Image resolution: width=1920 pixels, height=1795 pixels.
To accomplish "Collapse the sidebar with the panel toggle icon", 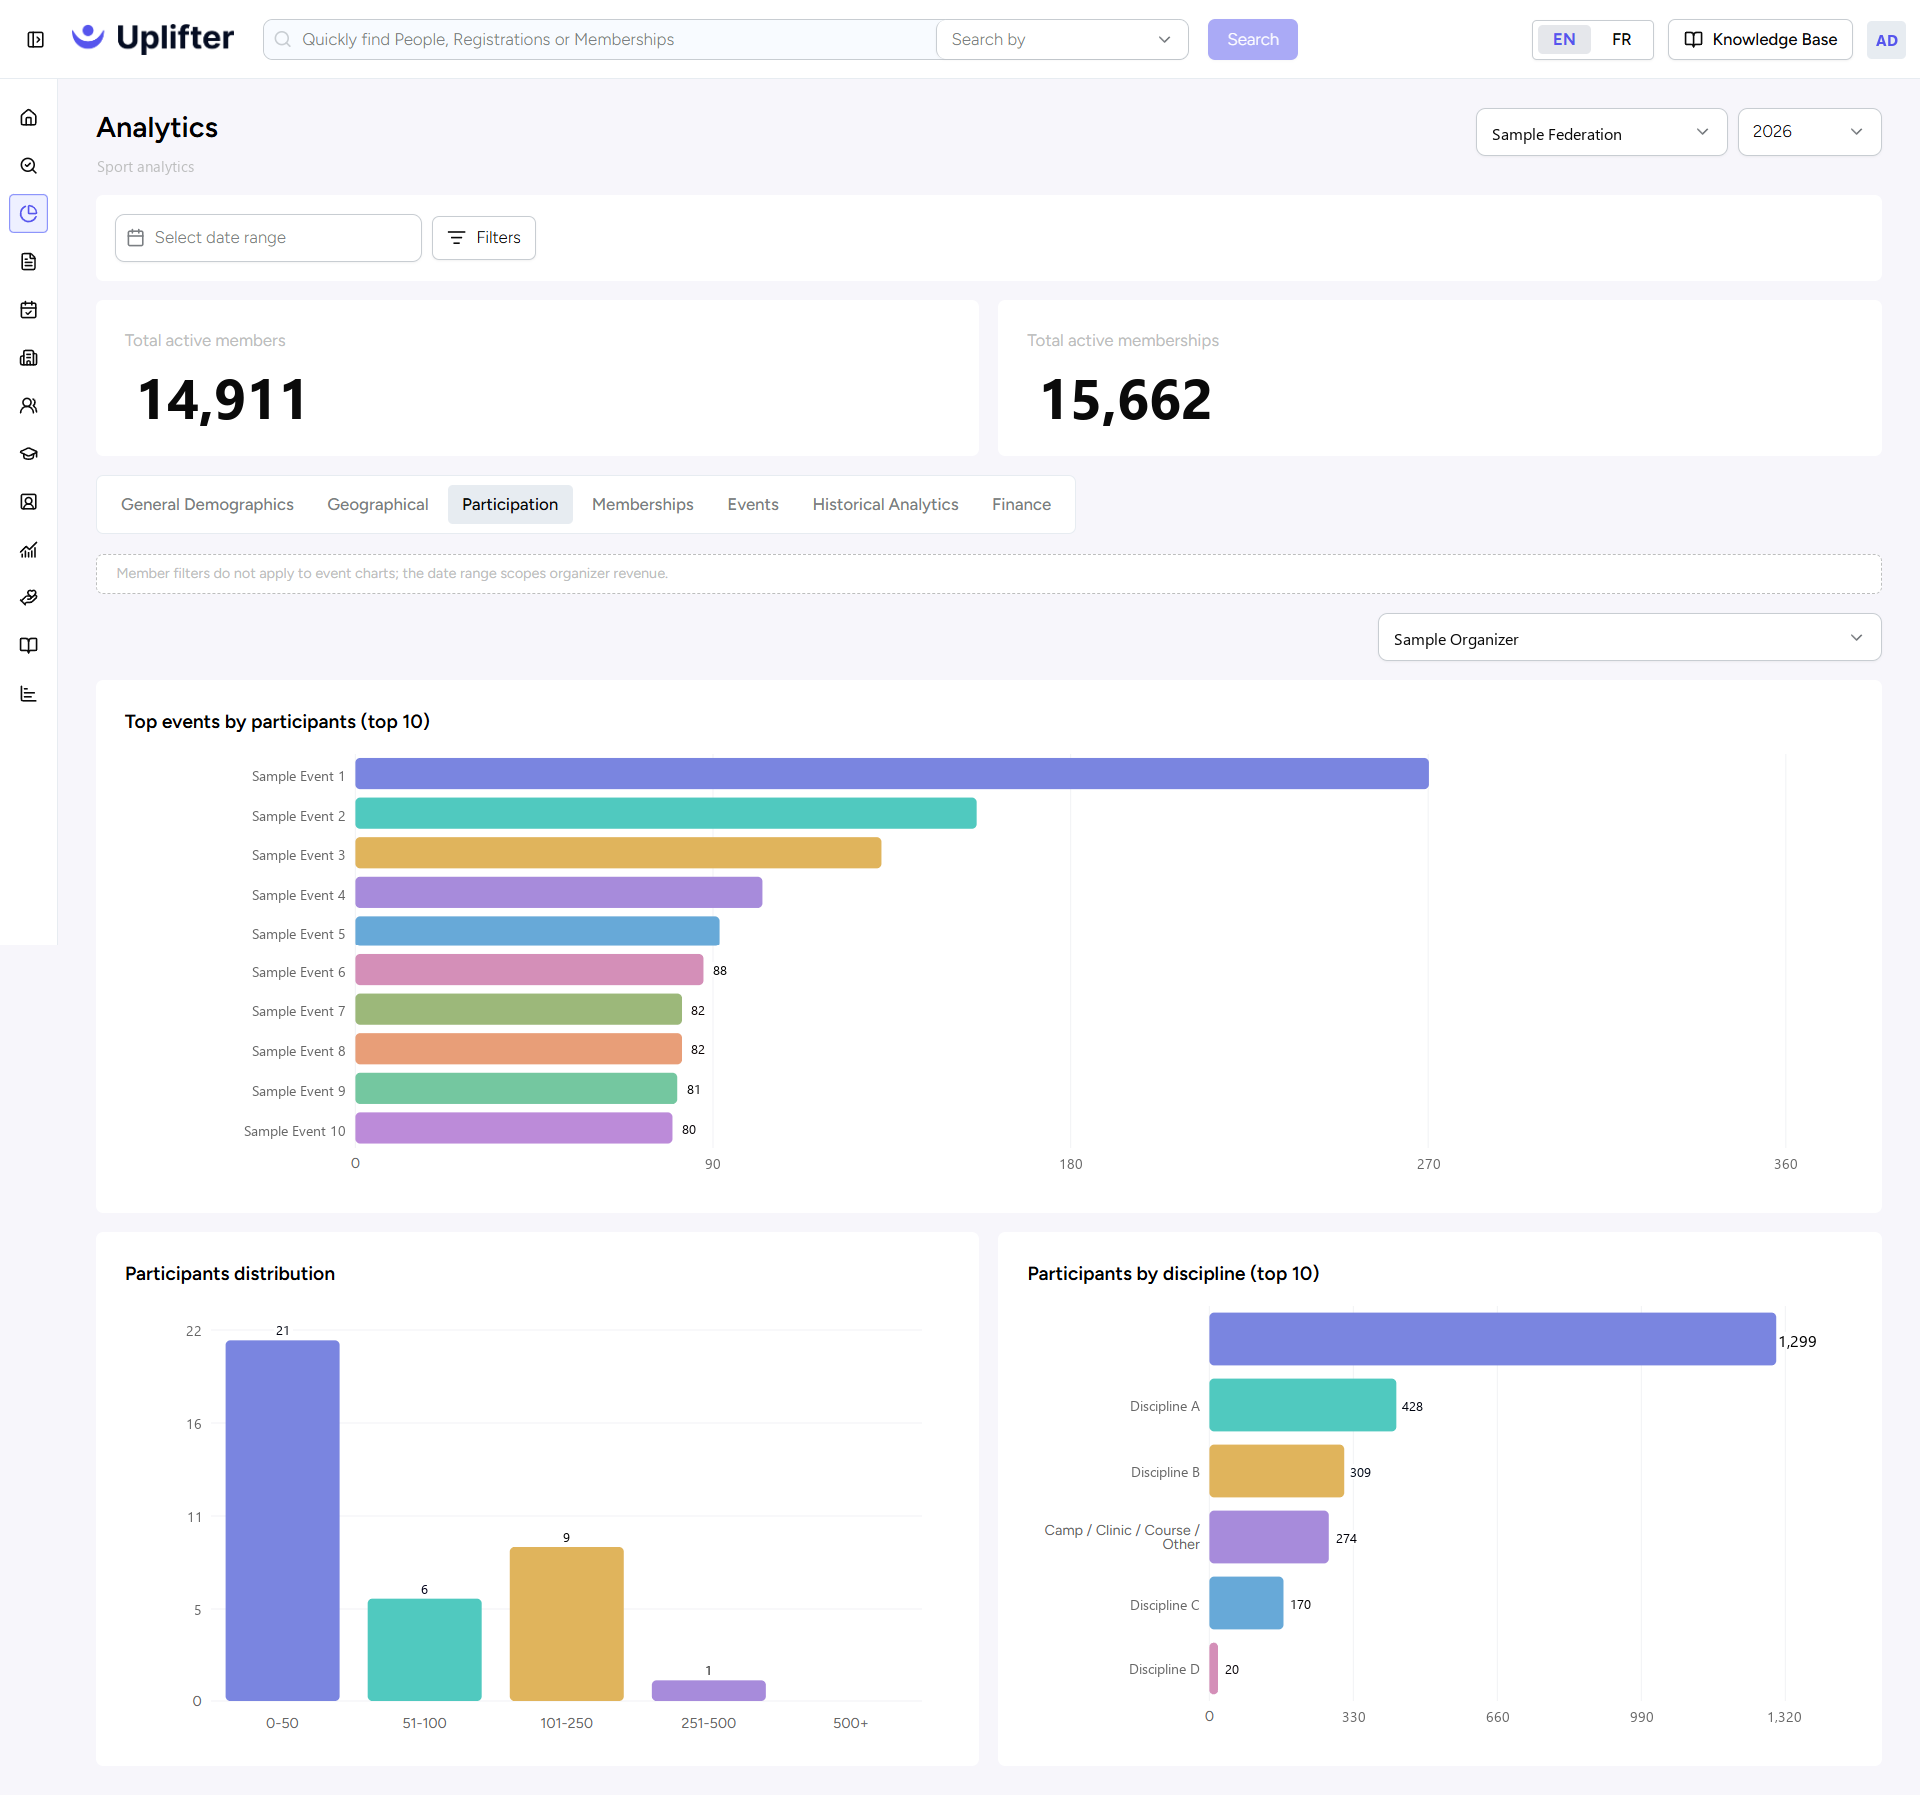I will (36, 40).
